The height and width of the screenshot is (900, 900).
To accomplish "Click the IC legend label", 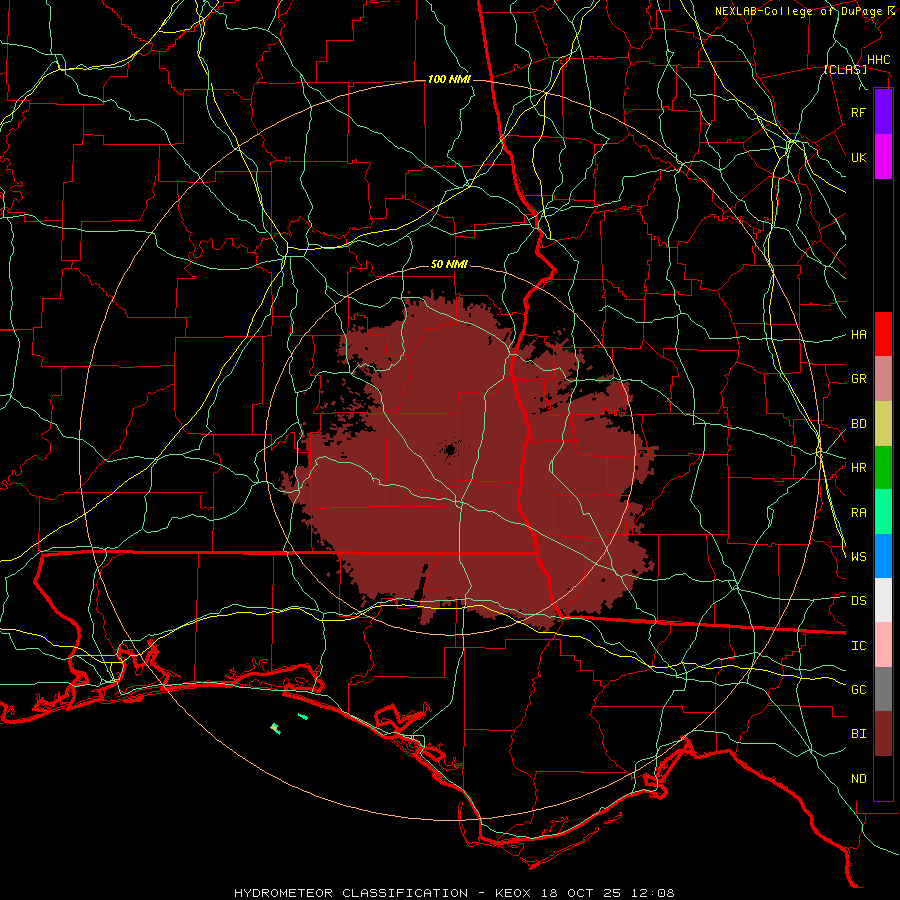I will tap(858, 646).
